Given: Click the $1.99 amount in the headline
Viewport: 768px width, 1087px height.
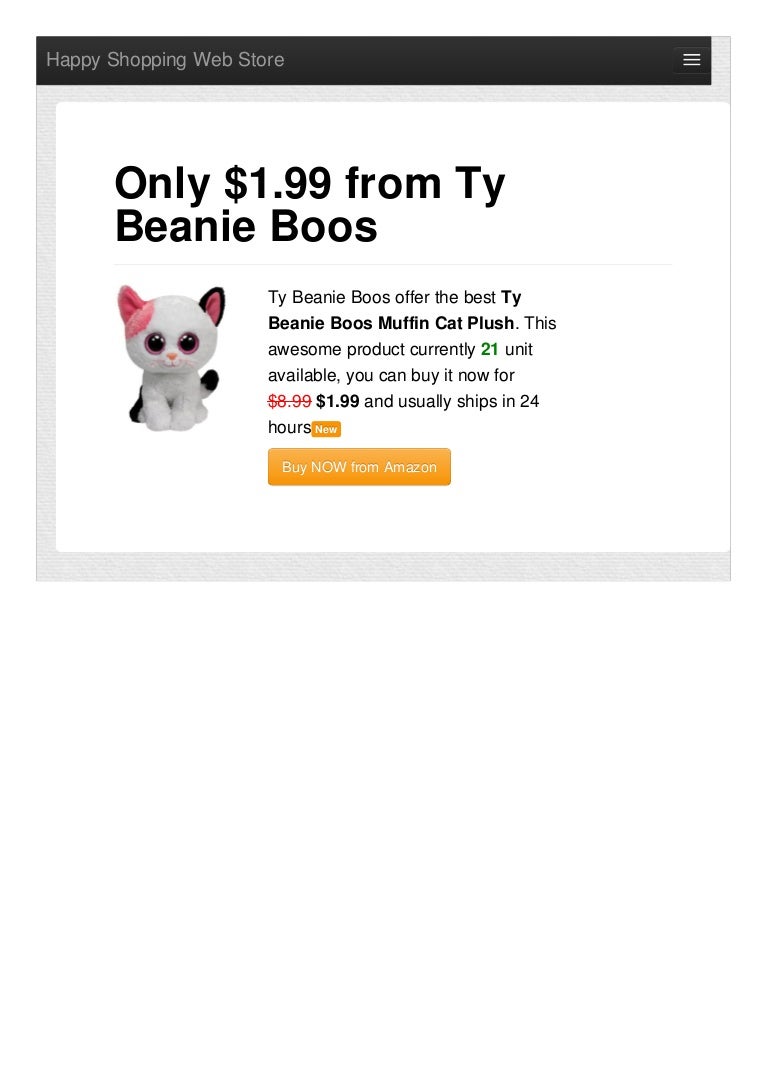Looking at the screenshot, I should (277, 184).
